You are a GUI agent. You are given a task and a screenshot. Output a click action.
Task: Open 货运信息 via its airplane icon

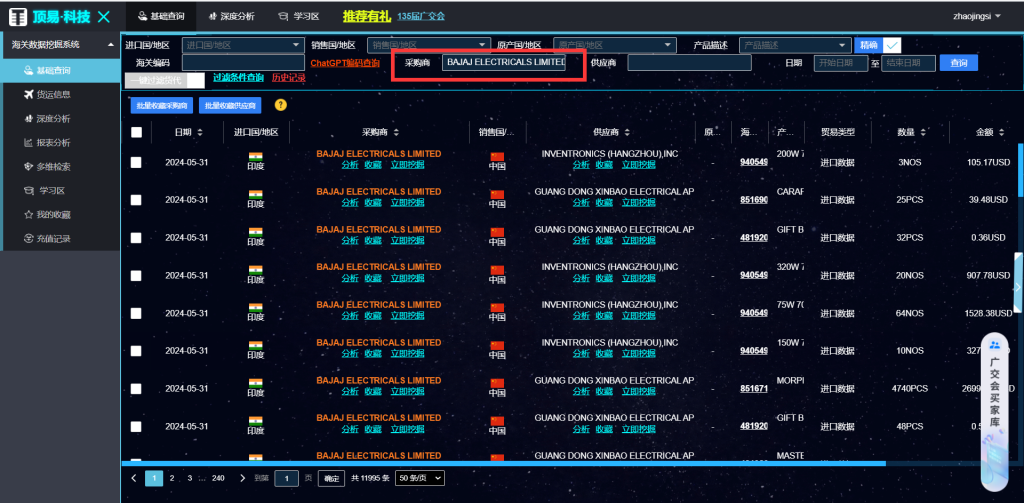[28, 94]
